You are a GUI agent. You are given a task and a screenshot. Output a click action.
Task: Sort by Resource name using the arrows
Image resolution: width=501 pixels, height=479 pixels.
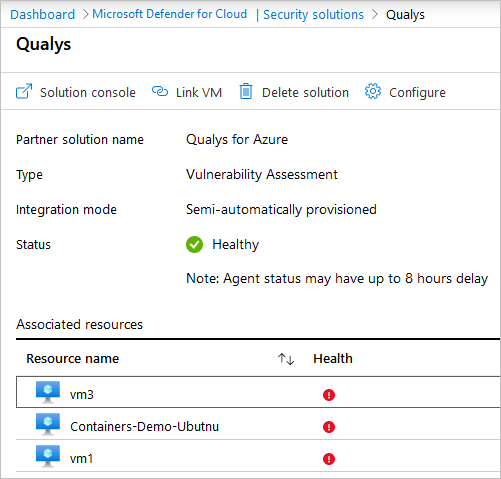[286, 359]
